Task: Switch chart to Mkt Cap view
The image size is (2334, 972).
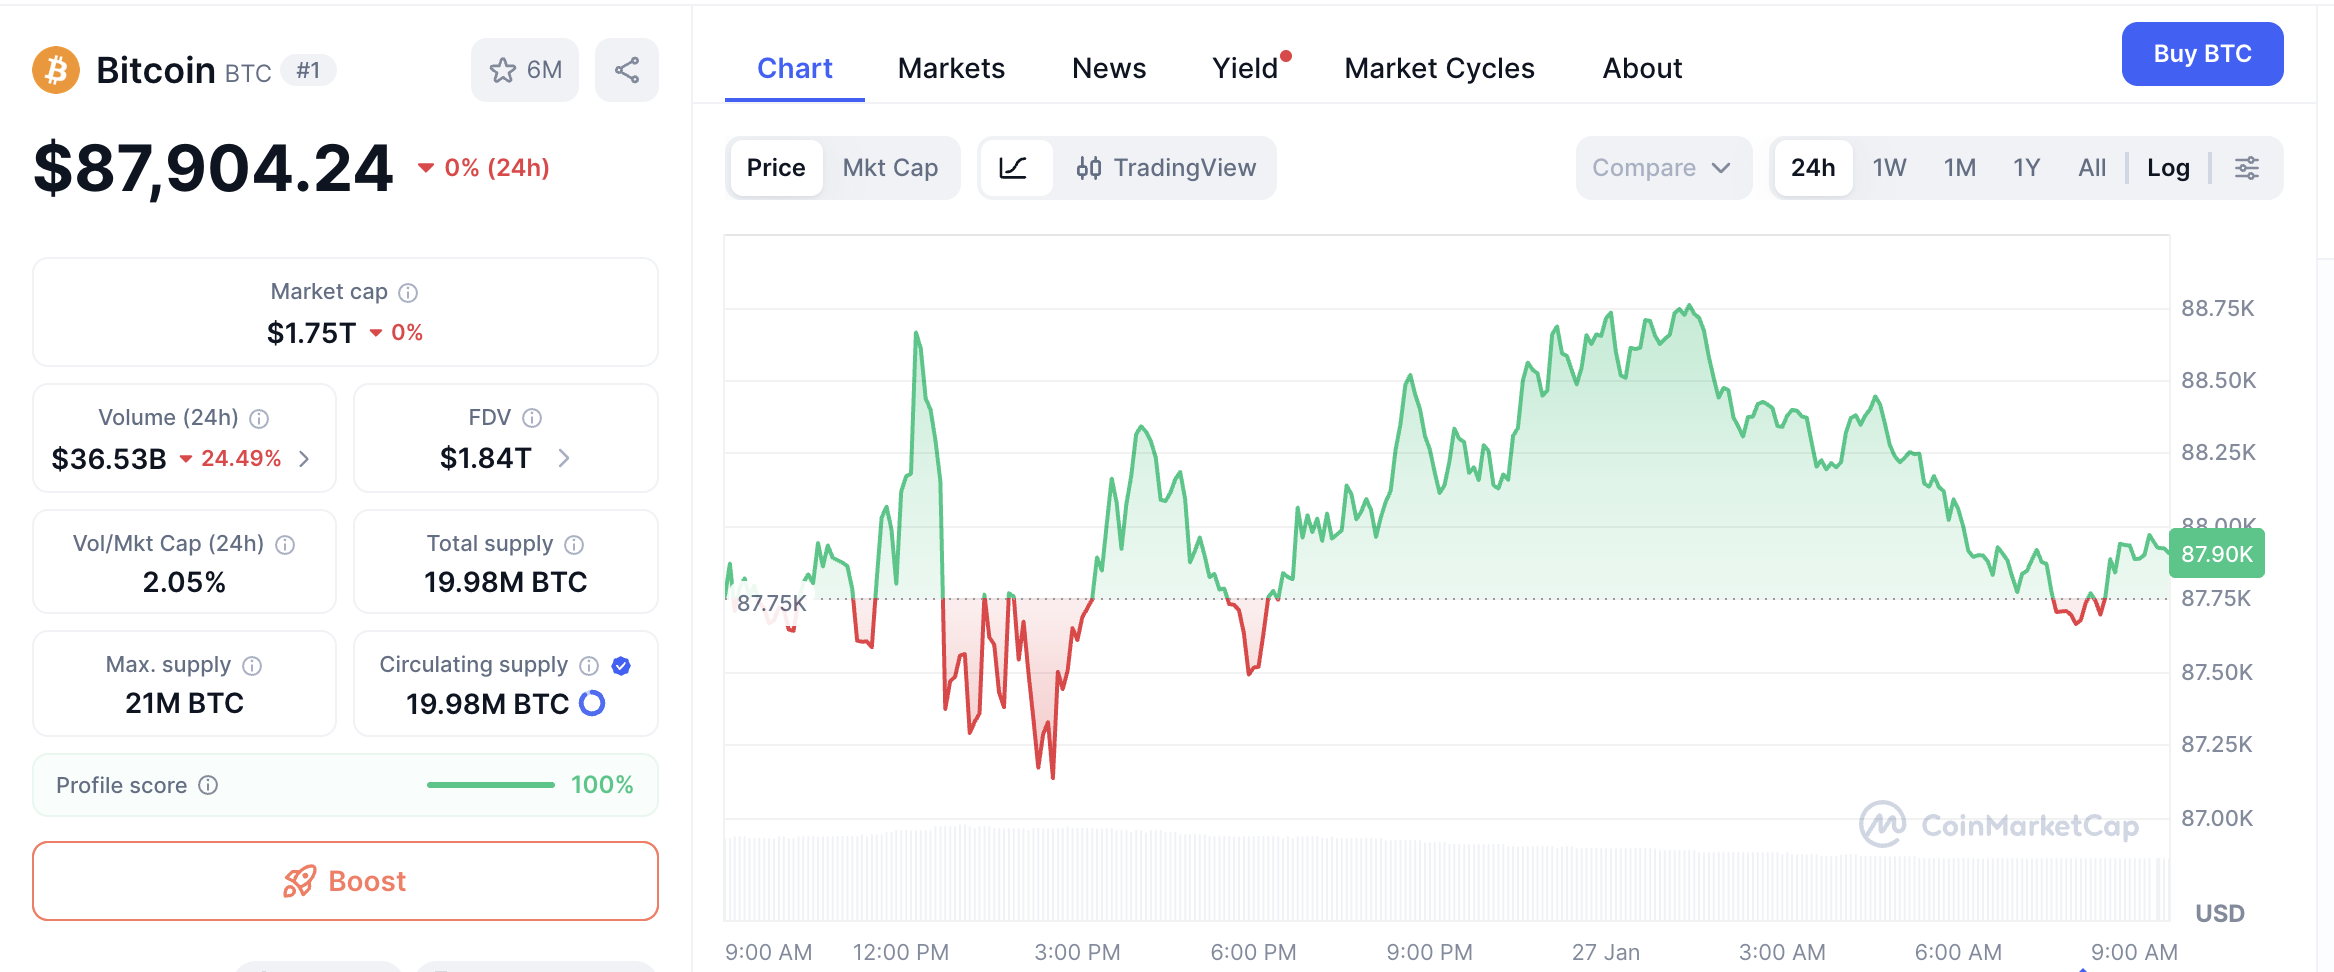Action: click(x=890, y=168)
